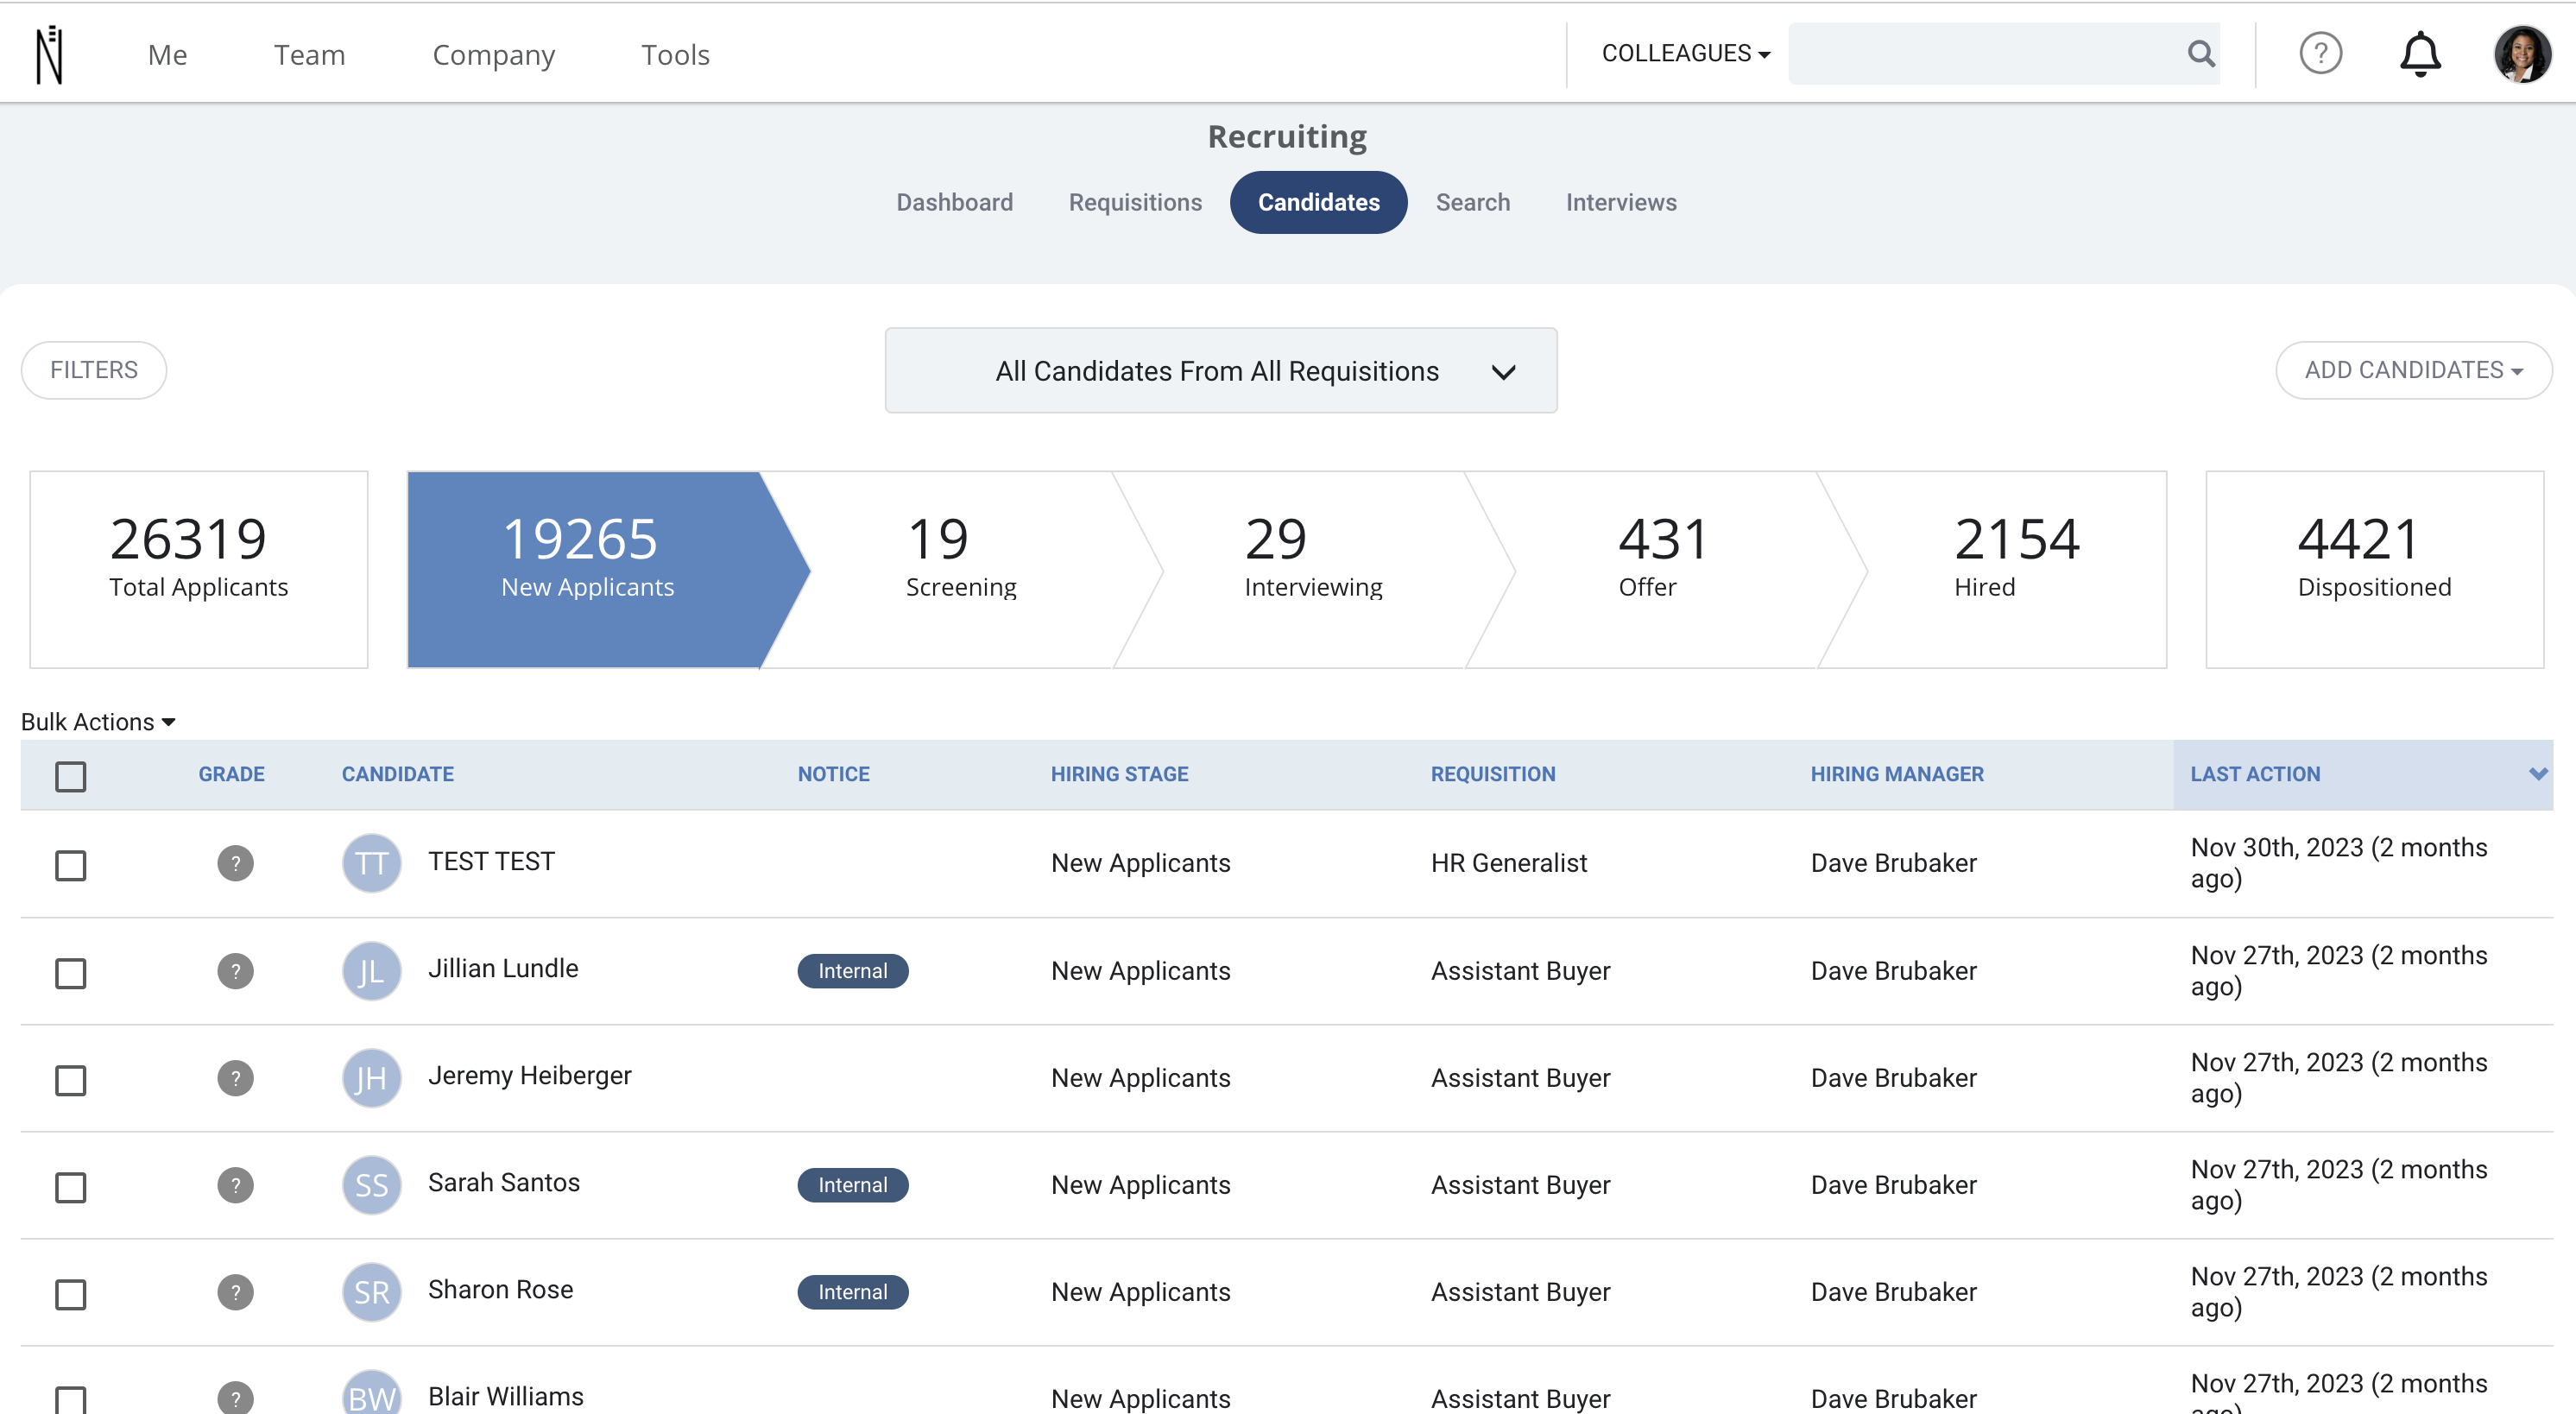Click the search magnifier icon
The width and height of the screenshot is (2576, 1414).
coord(2201,53)
